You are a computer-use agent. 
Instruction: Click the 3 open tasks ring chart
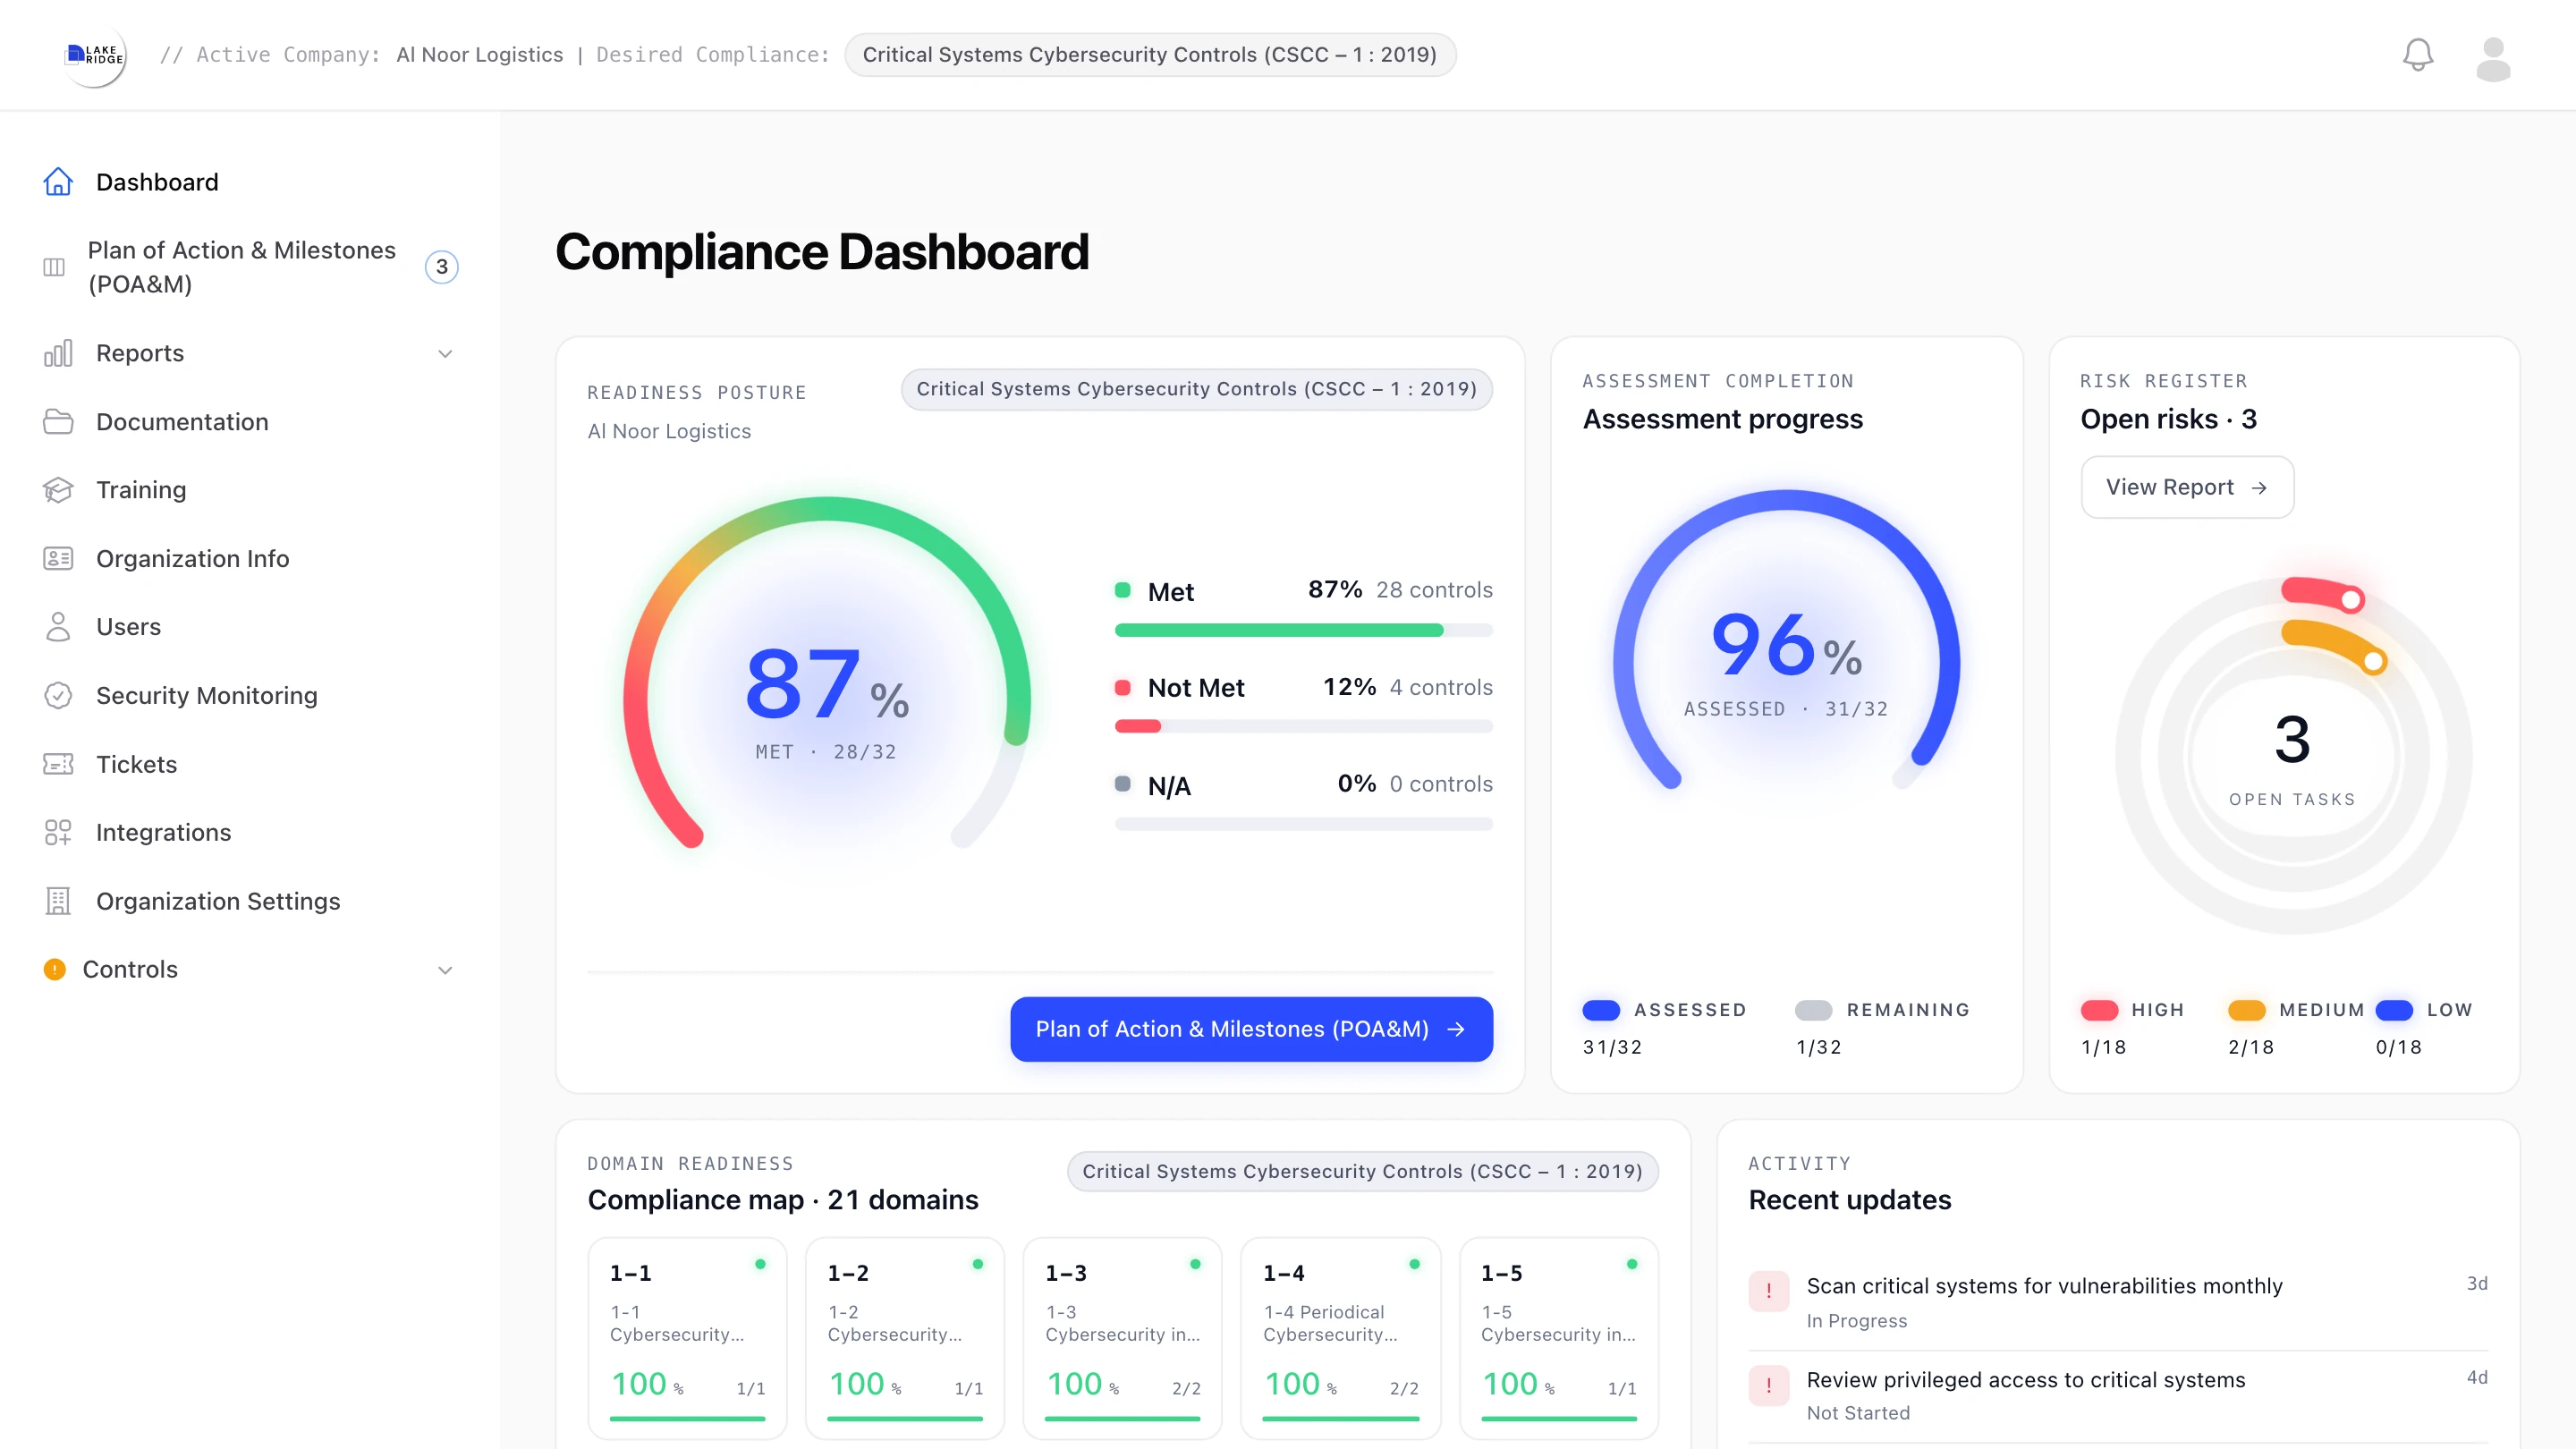point(2293,756)
